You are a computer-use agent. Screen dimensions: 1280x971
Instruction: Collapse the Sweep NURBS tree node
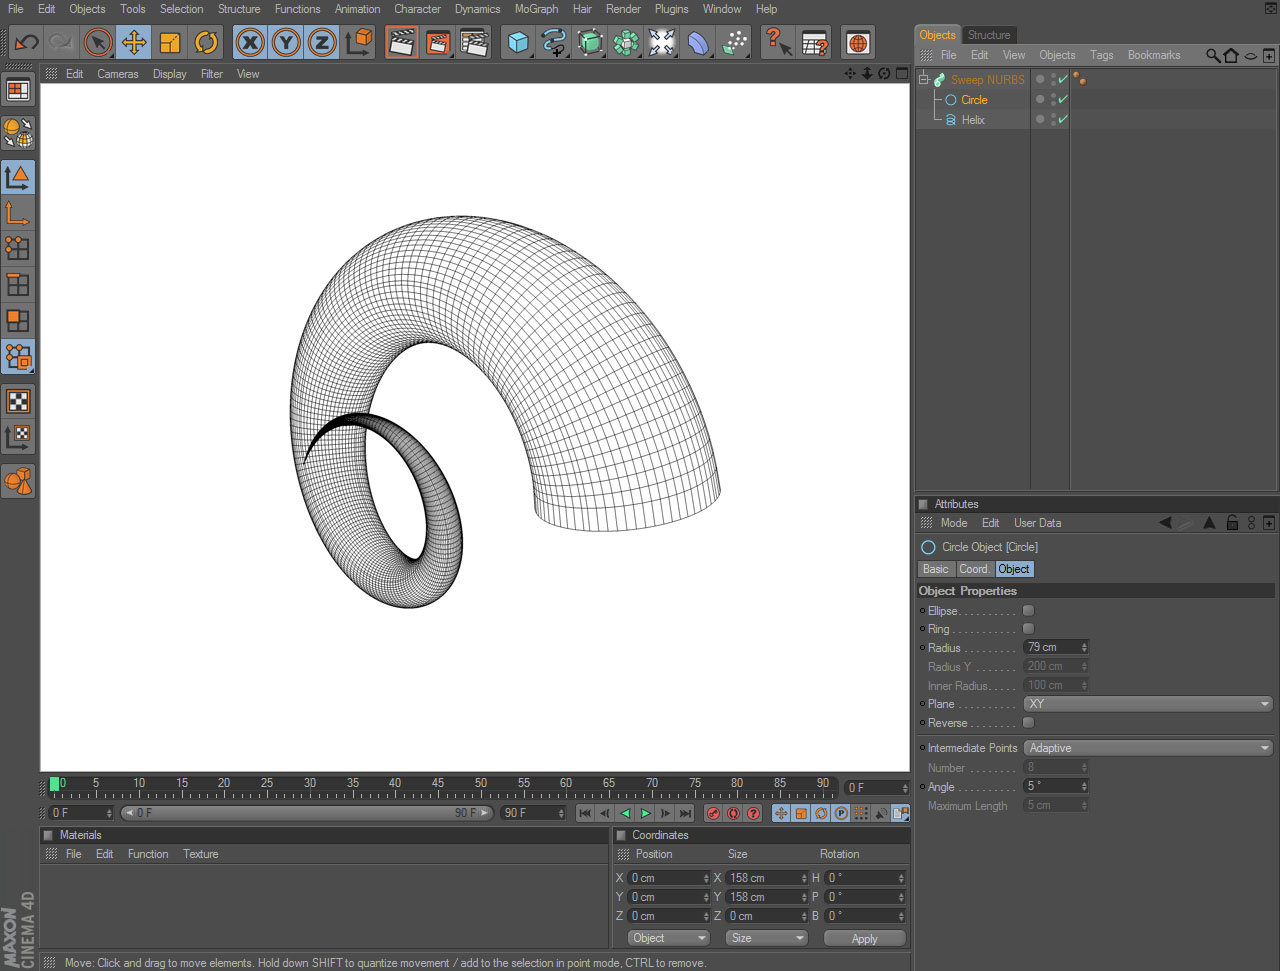tap(924, 80)
